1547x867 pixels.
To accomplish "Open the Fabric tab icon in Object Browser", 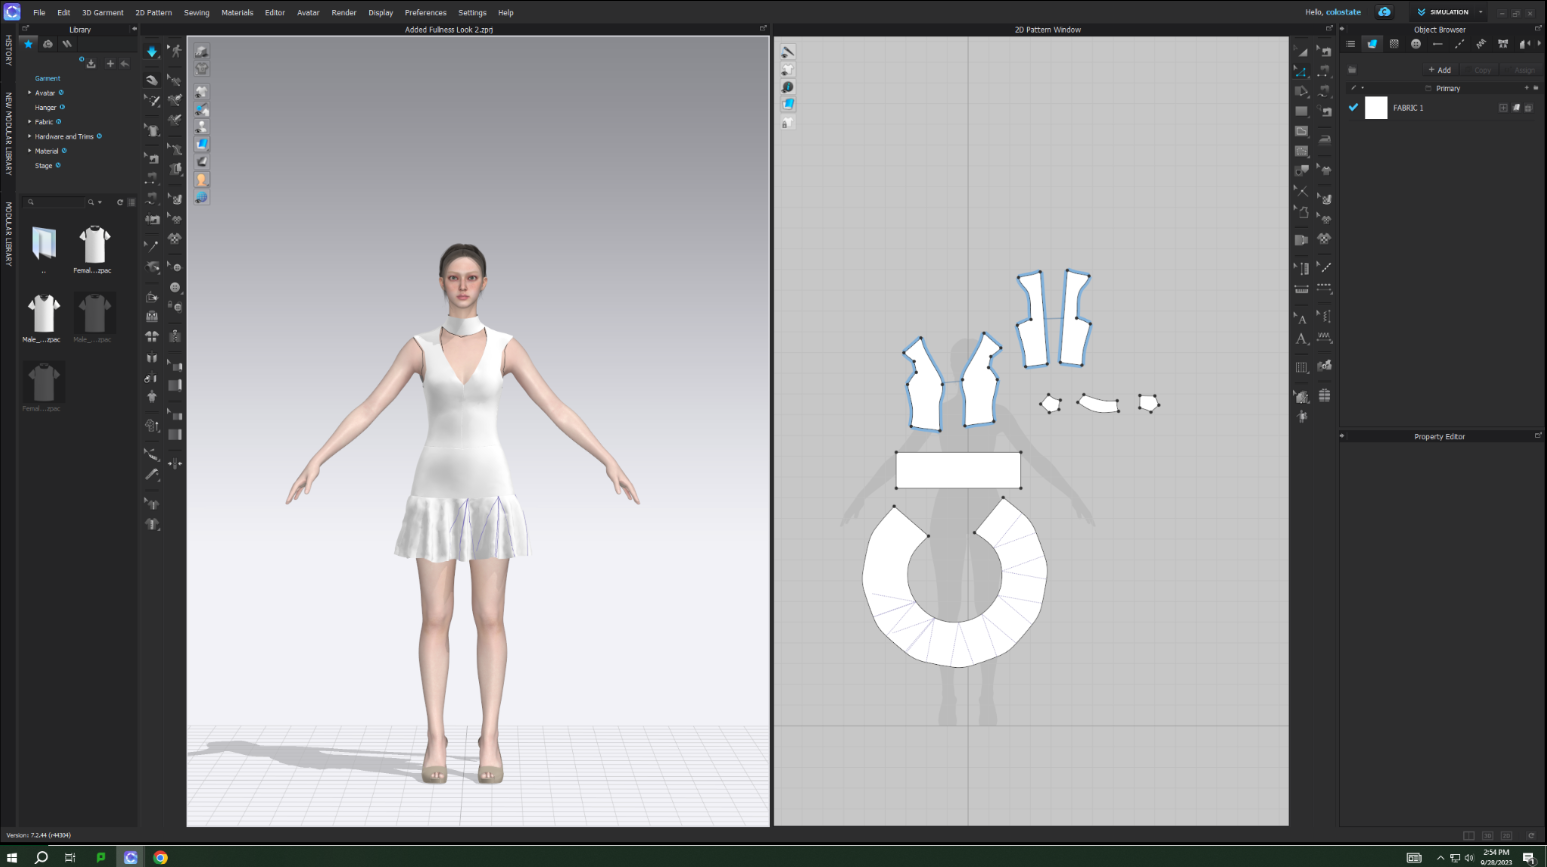I will [1372, 44].
